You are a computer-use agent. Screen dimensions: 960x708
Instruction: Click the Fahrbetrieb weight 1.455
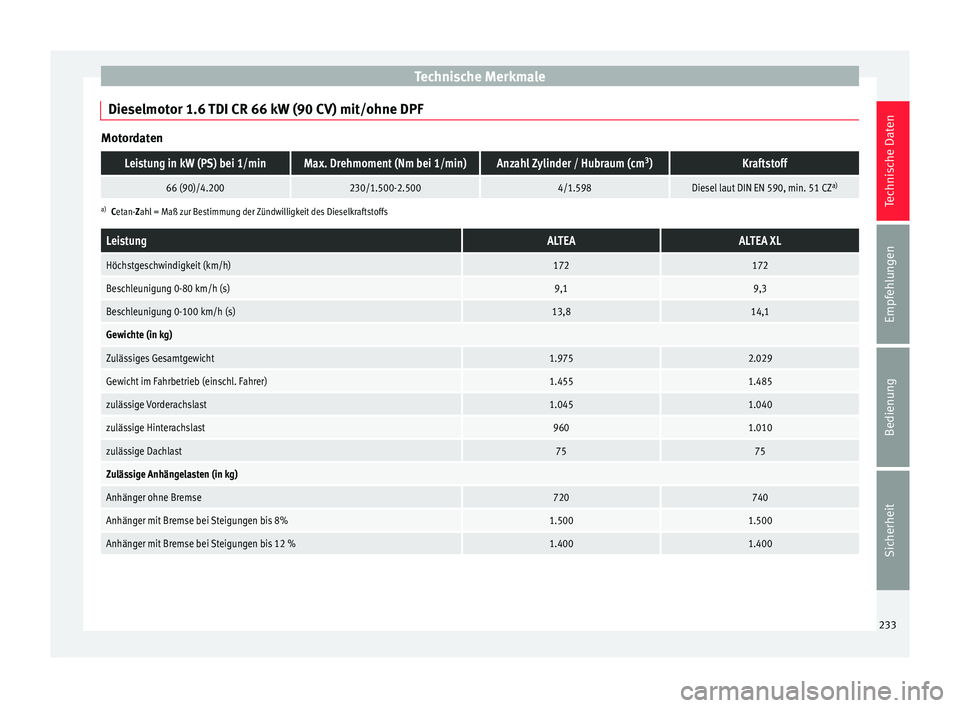tap(561, 382)
